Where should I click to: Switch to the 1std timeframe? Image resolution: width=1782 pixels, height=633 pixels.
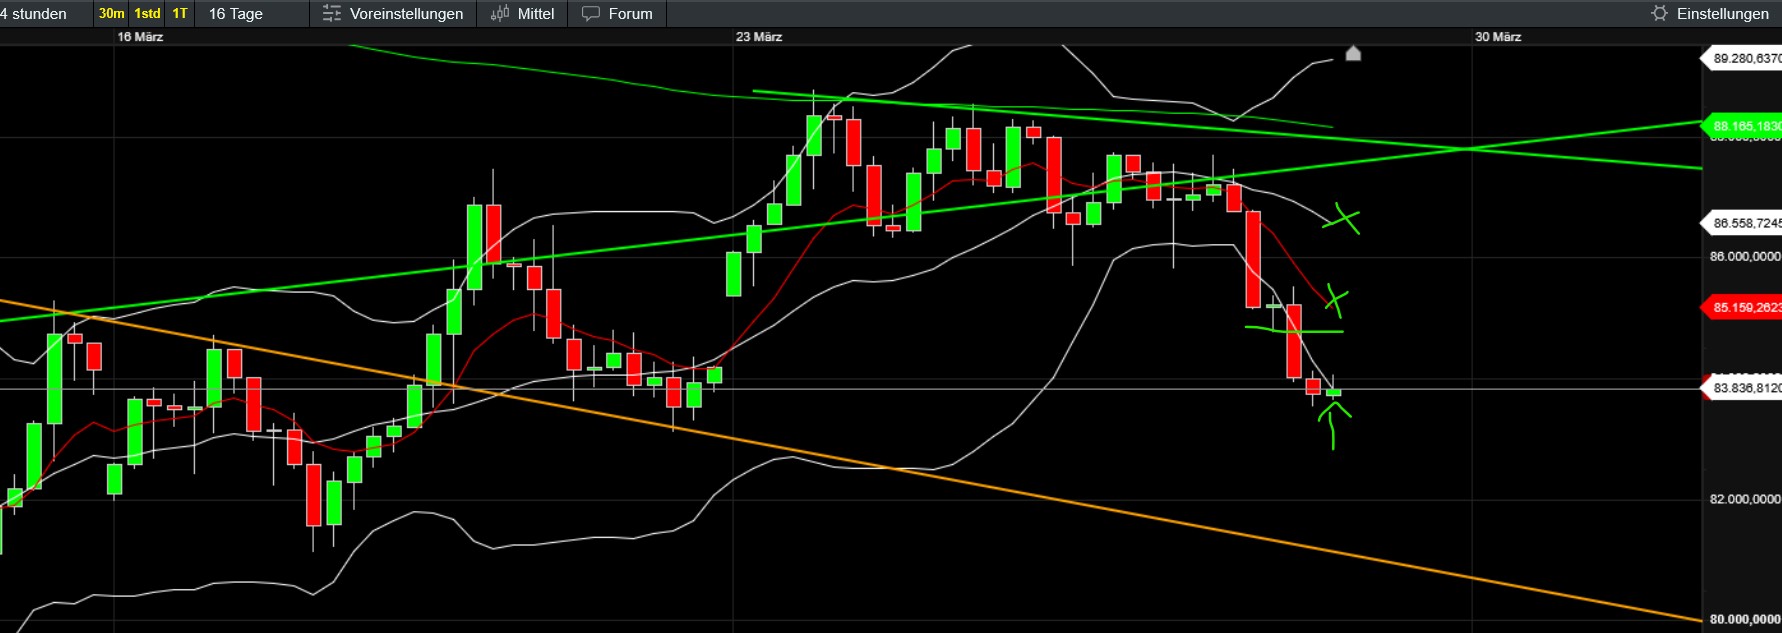pos(147,14)
